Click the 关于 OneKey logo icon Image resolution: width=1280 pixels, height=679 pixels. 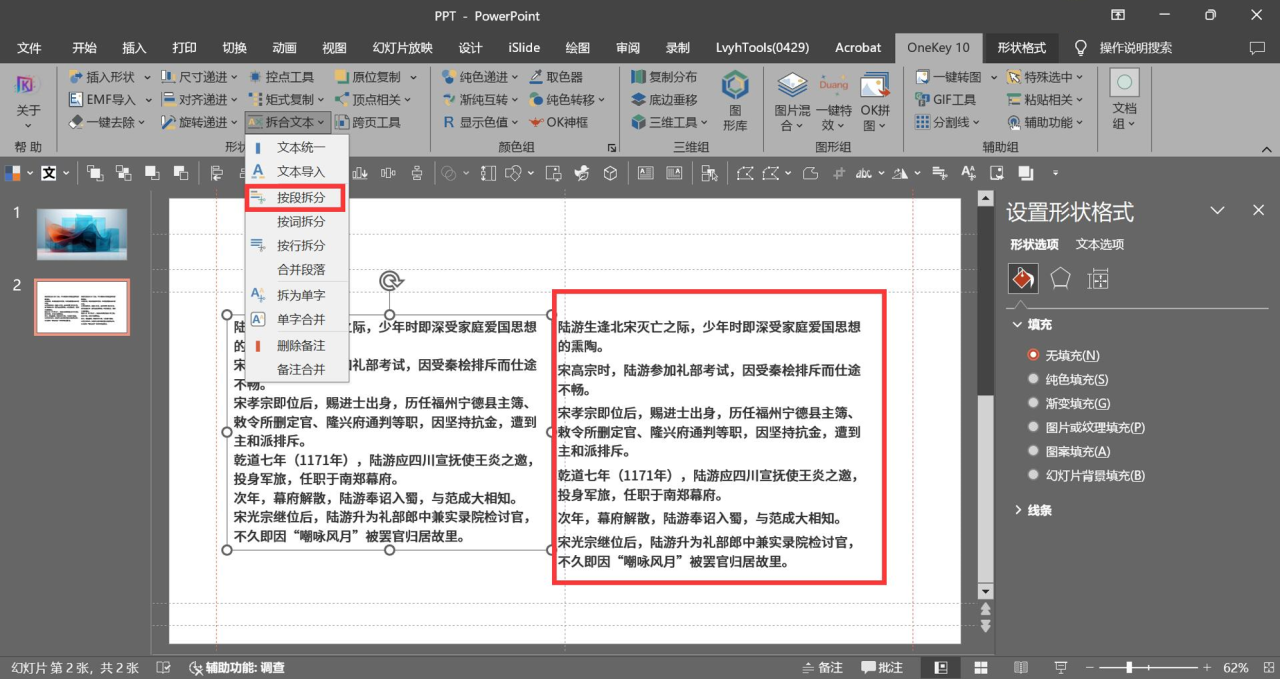(27, 86)
